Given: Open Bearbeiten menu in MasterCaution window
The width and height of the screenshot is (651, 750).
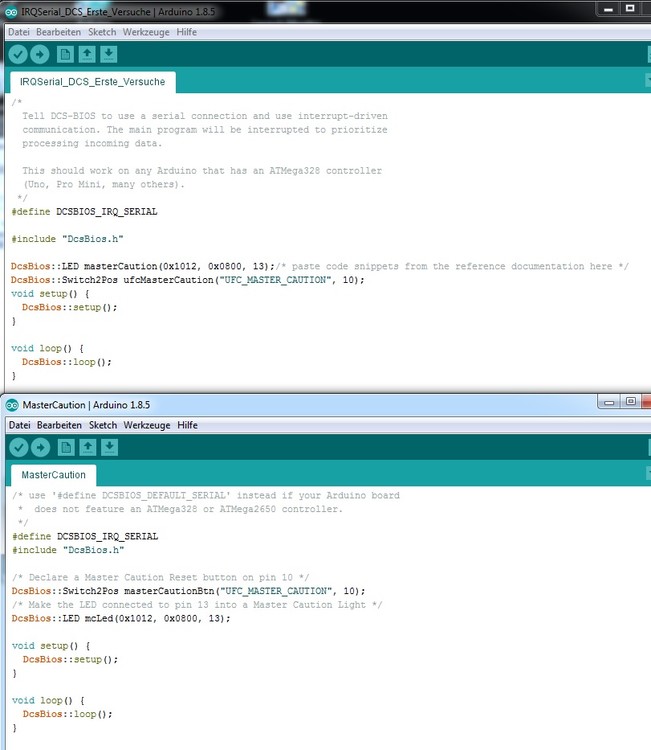Looking at the screenshot, I should point(59,425).
